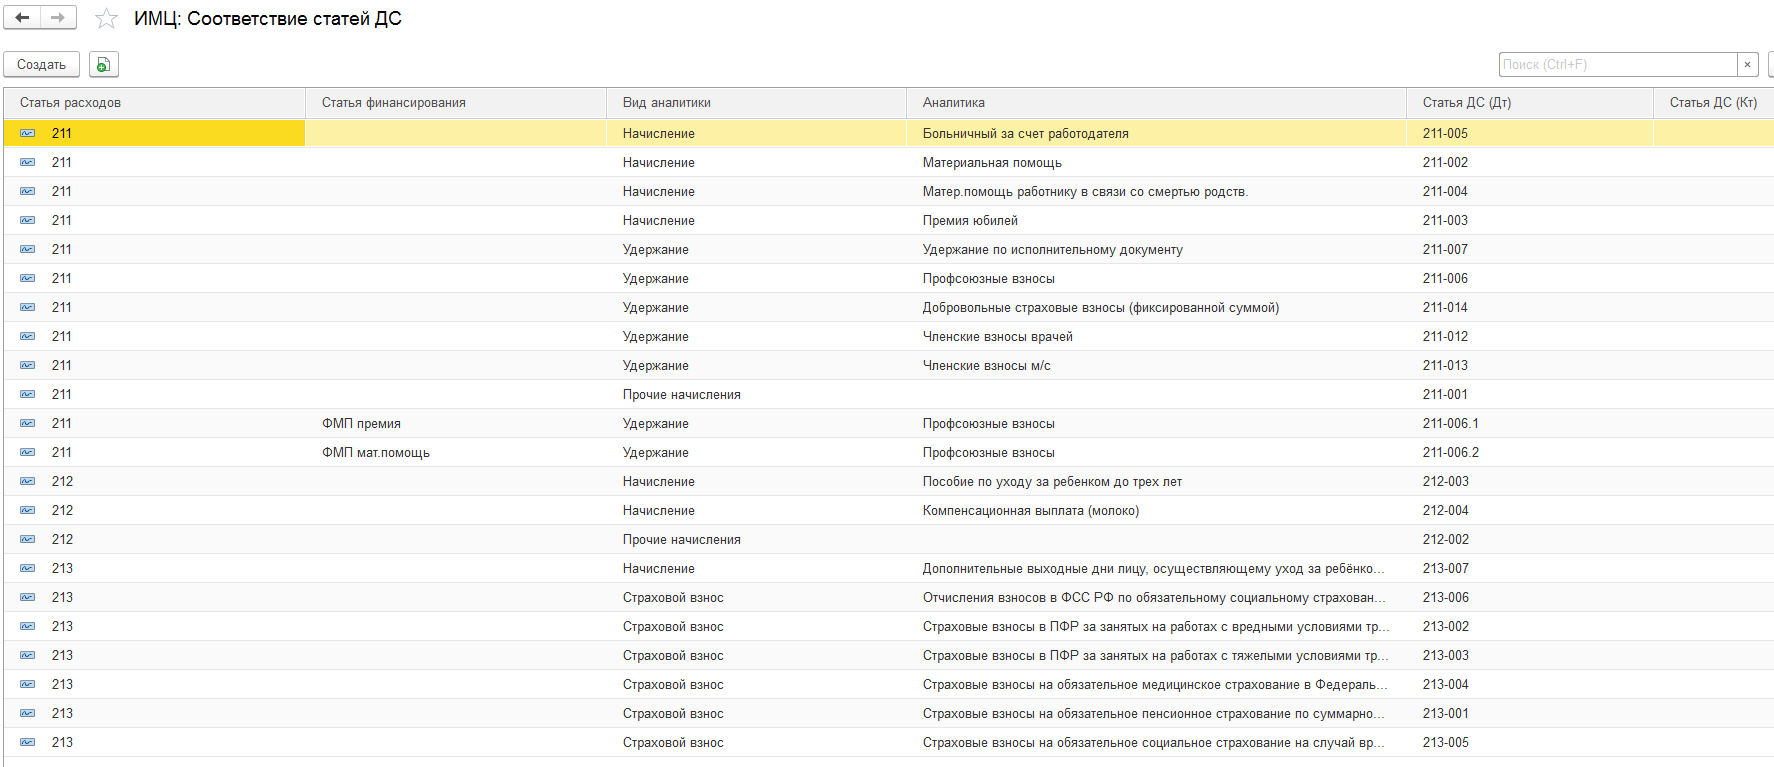The image size is (1774, 767).
Task: Click the Вид аналитики column header
Action: point(666,103)
